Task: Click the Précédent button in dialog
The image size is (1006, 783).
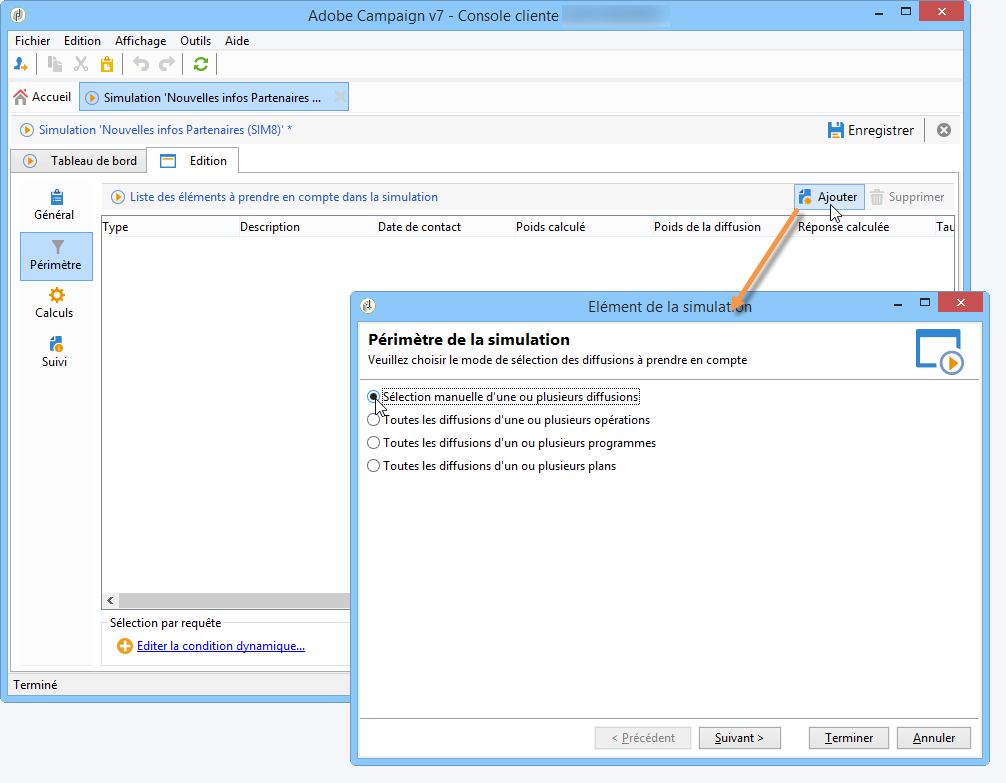Action: coord(643,738)
